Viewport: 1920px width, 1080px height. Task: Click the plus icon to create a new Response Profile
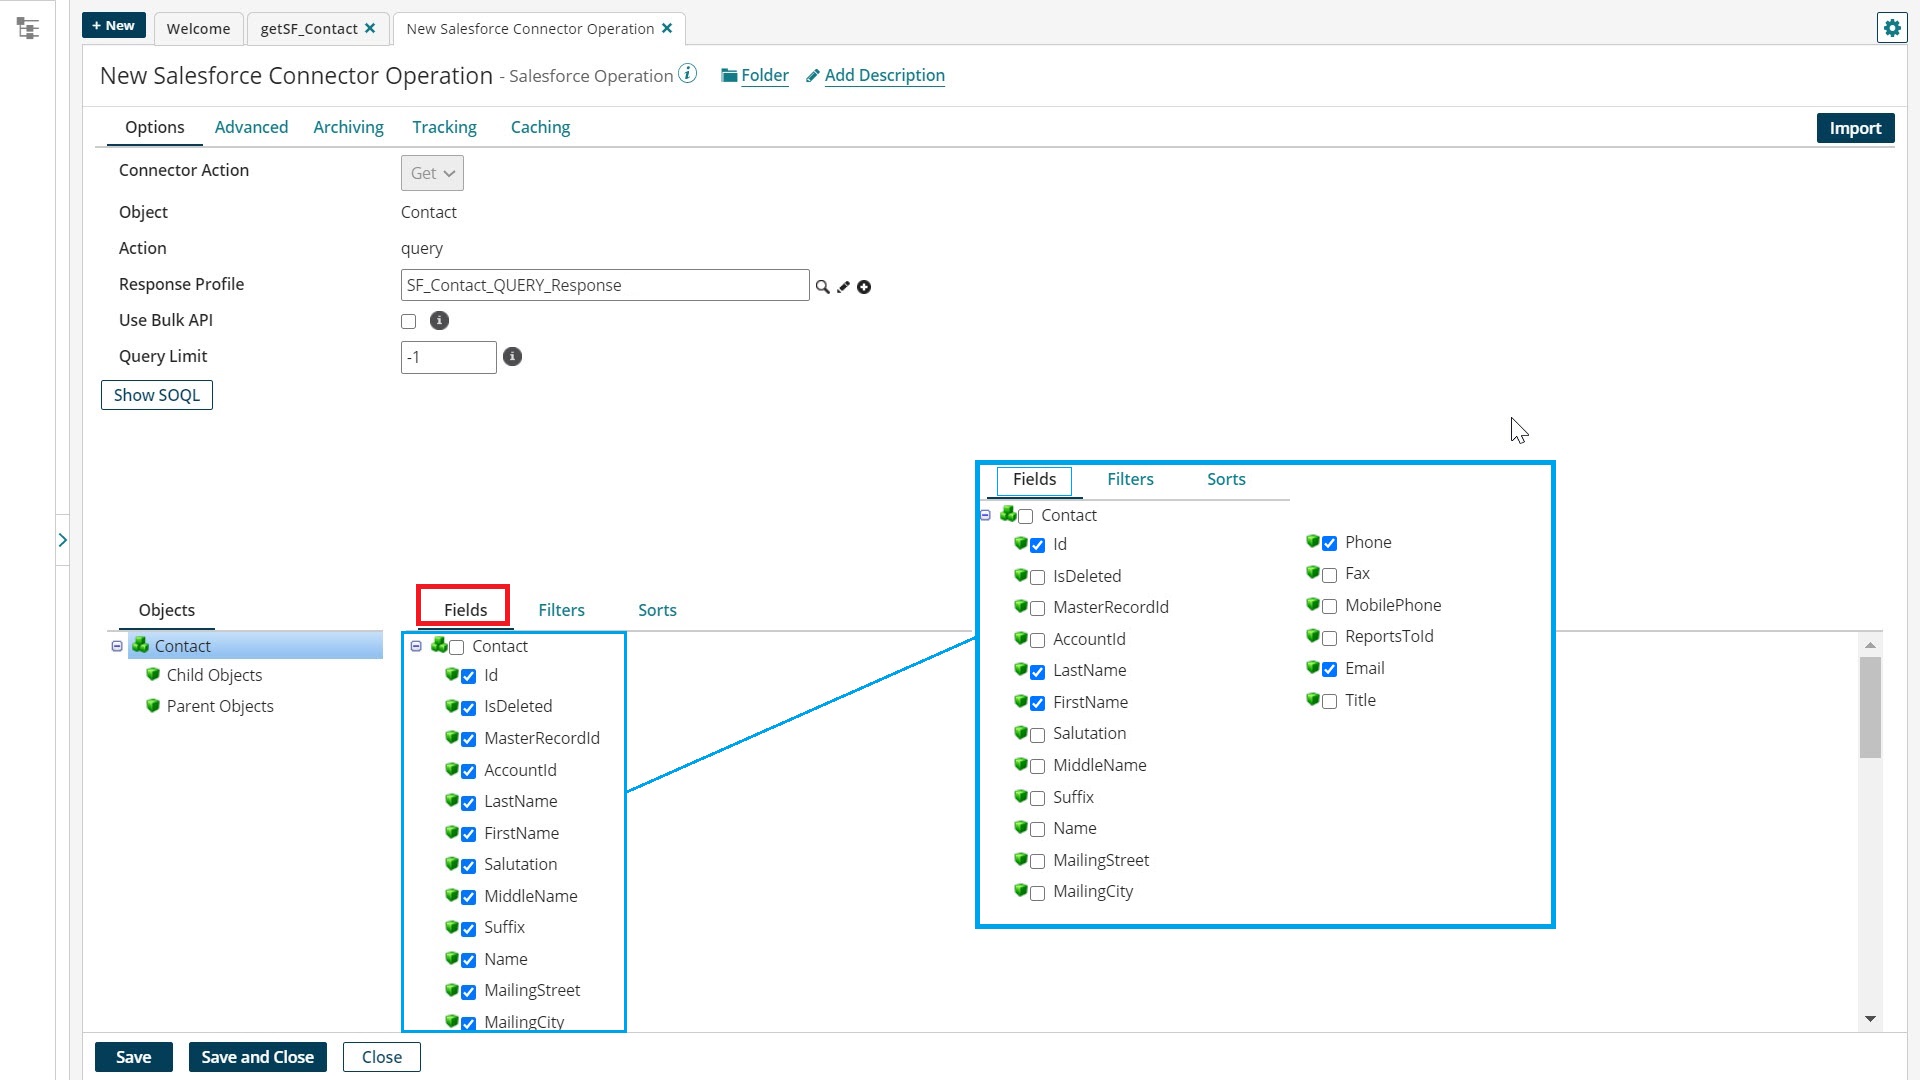point(864,287)
